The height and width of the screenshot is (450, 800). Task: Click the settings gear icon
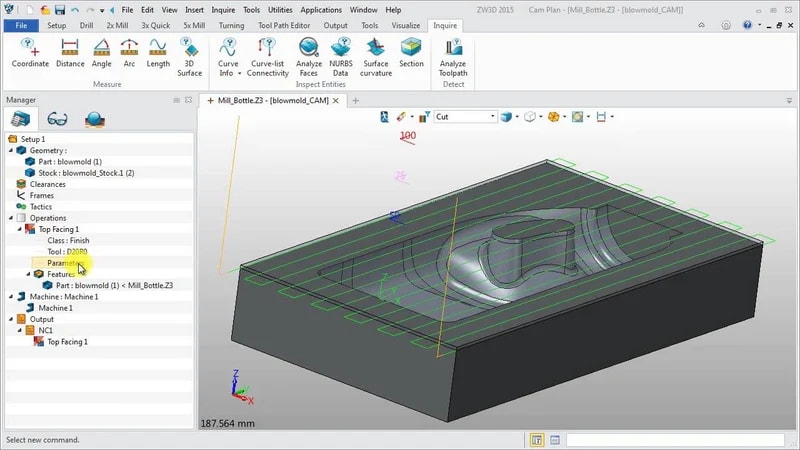[726, 25]
